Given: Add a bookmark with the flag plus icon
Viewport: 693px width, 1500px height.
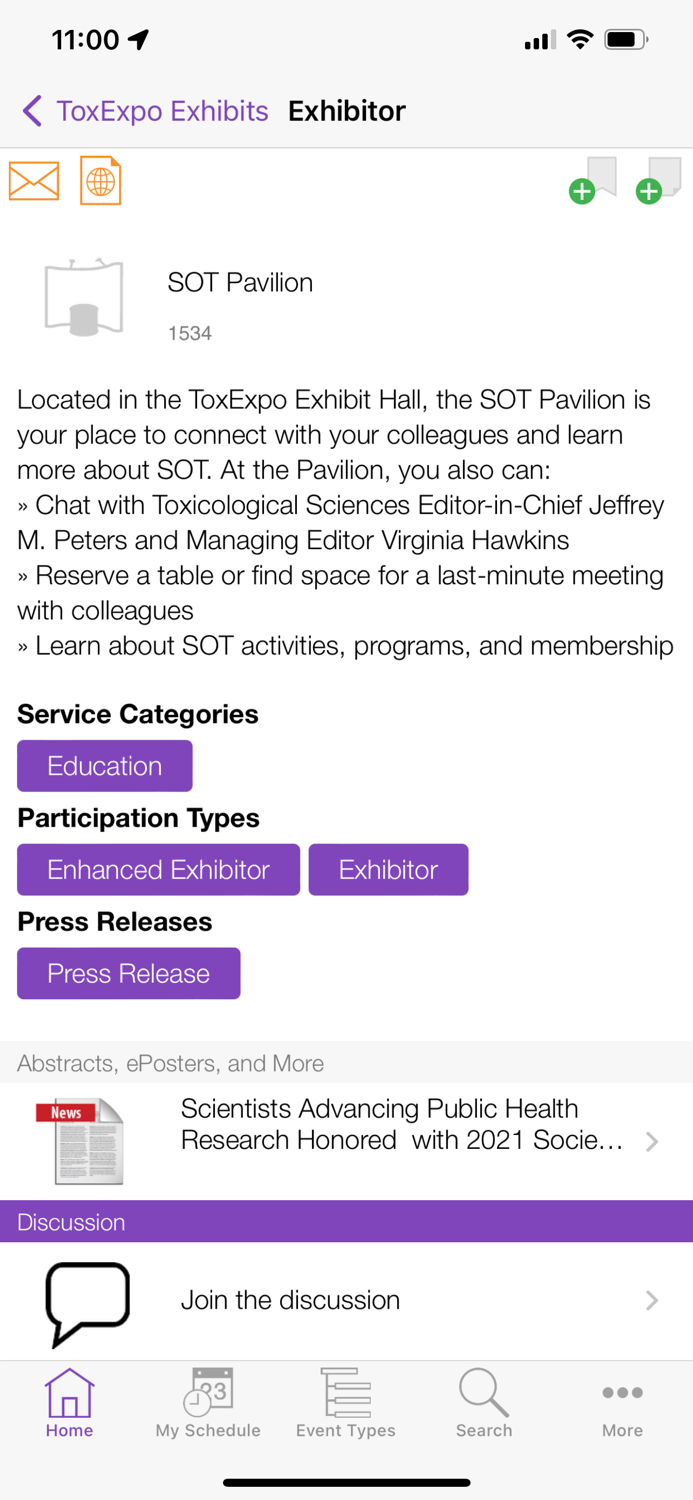Looking at the screenshot, I should [x=593, y=180].
